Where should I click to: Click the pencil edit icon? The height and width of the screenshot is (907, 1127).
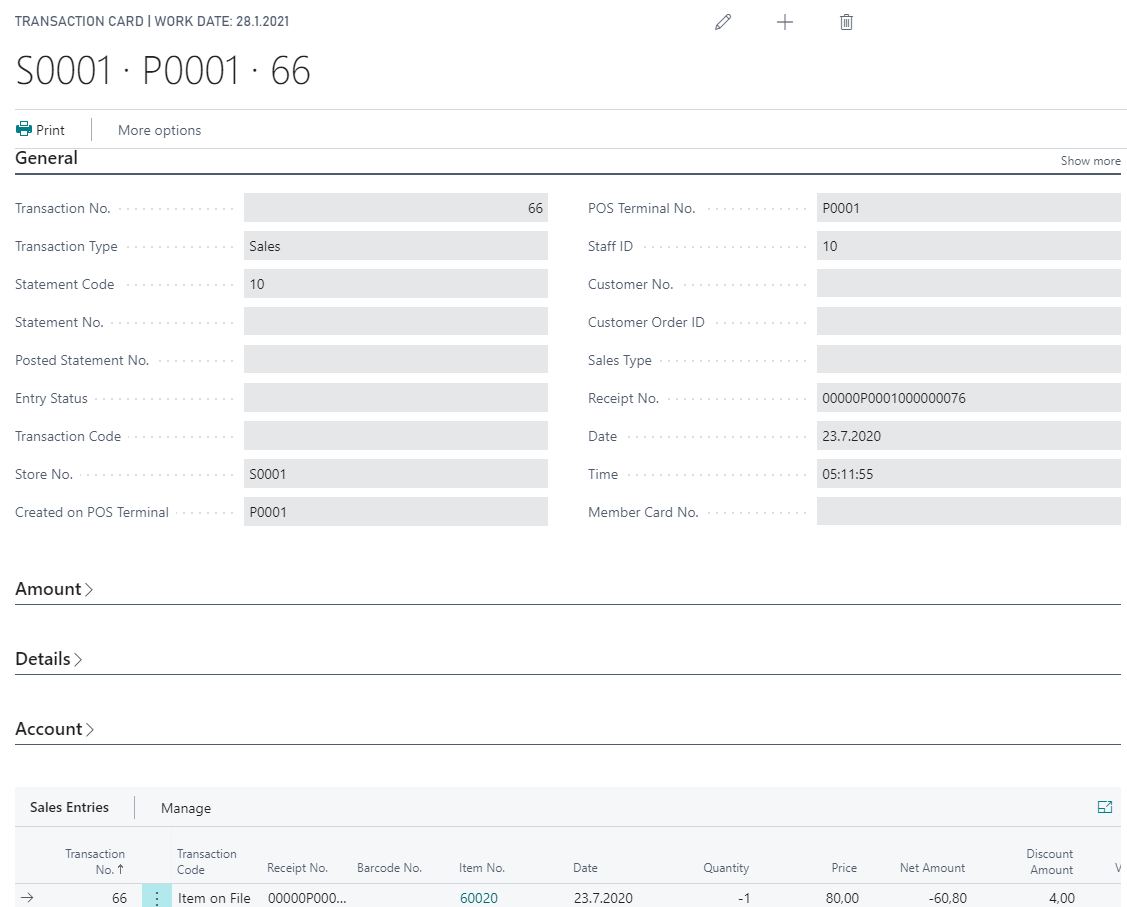pyautogui.click(x=723, y=22)
